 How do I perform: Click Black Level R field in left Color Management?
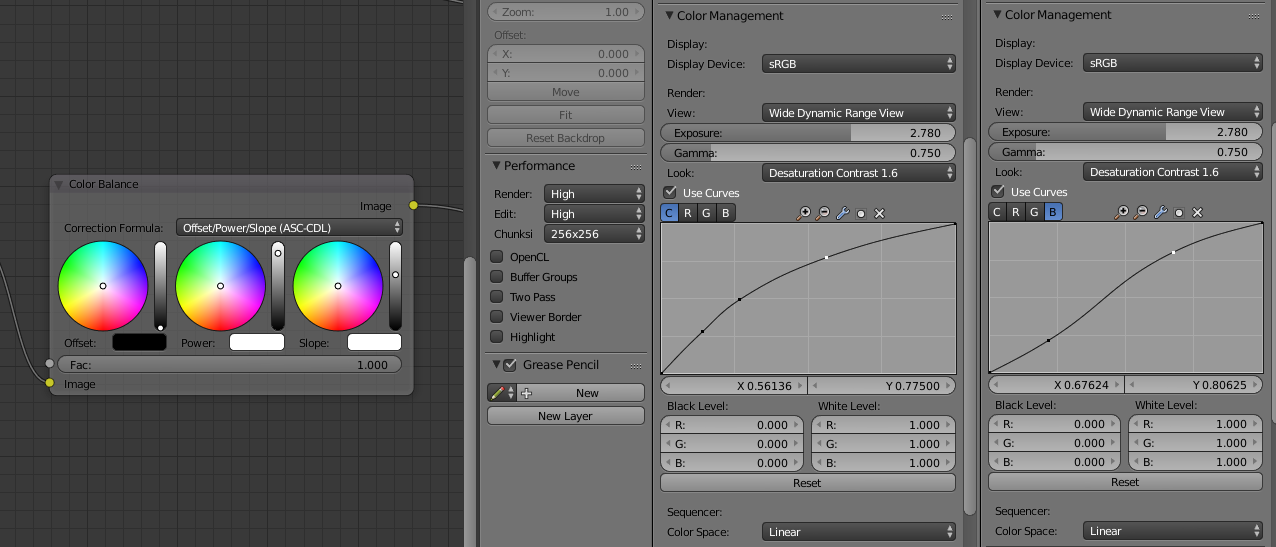(732, 425)
